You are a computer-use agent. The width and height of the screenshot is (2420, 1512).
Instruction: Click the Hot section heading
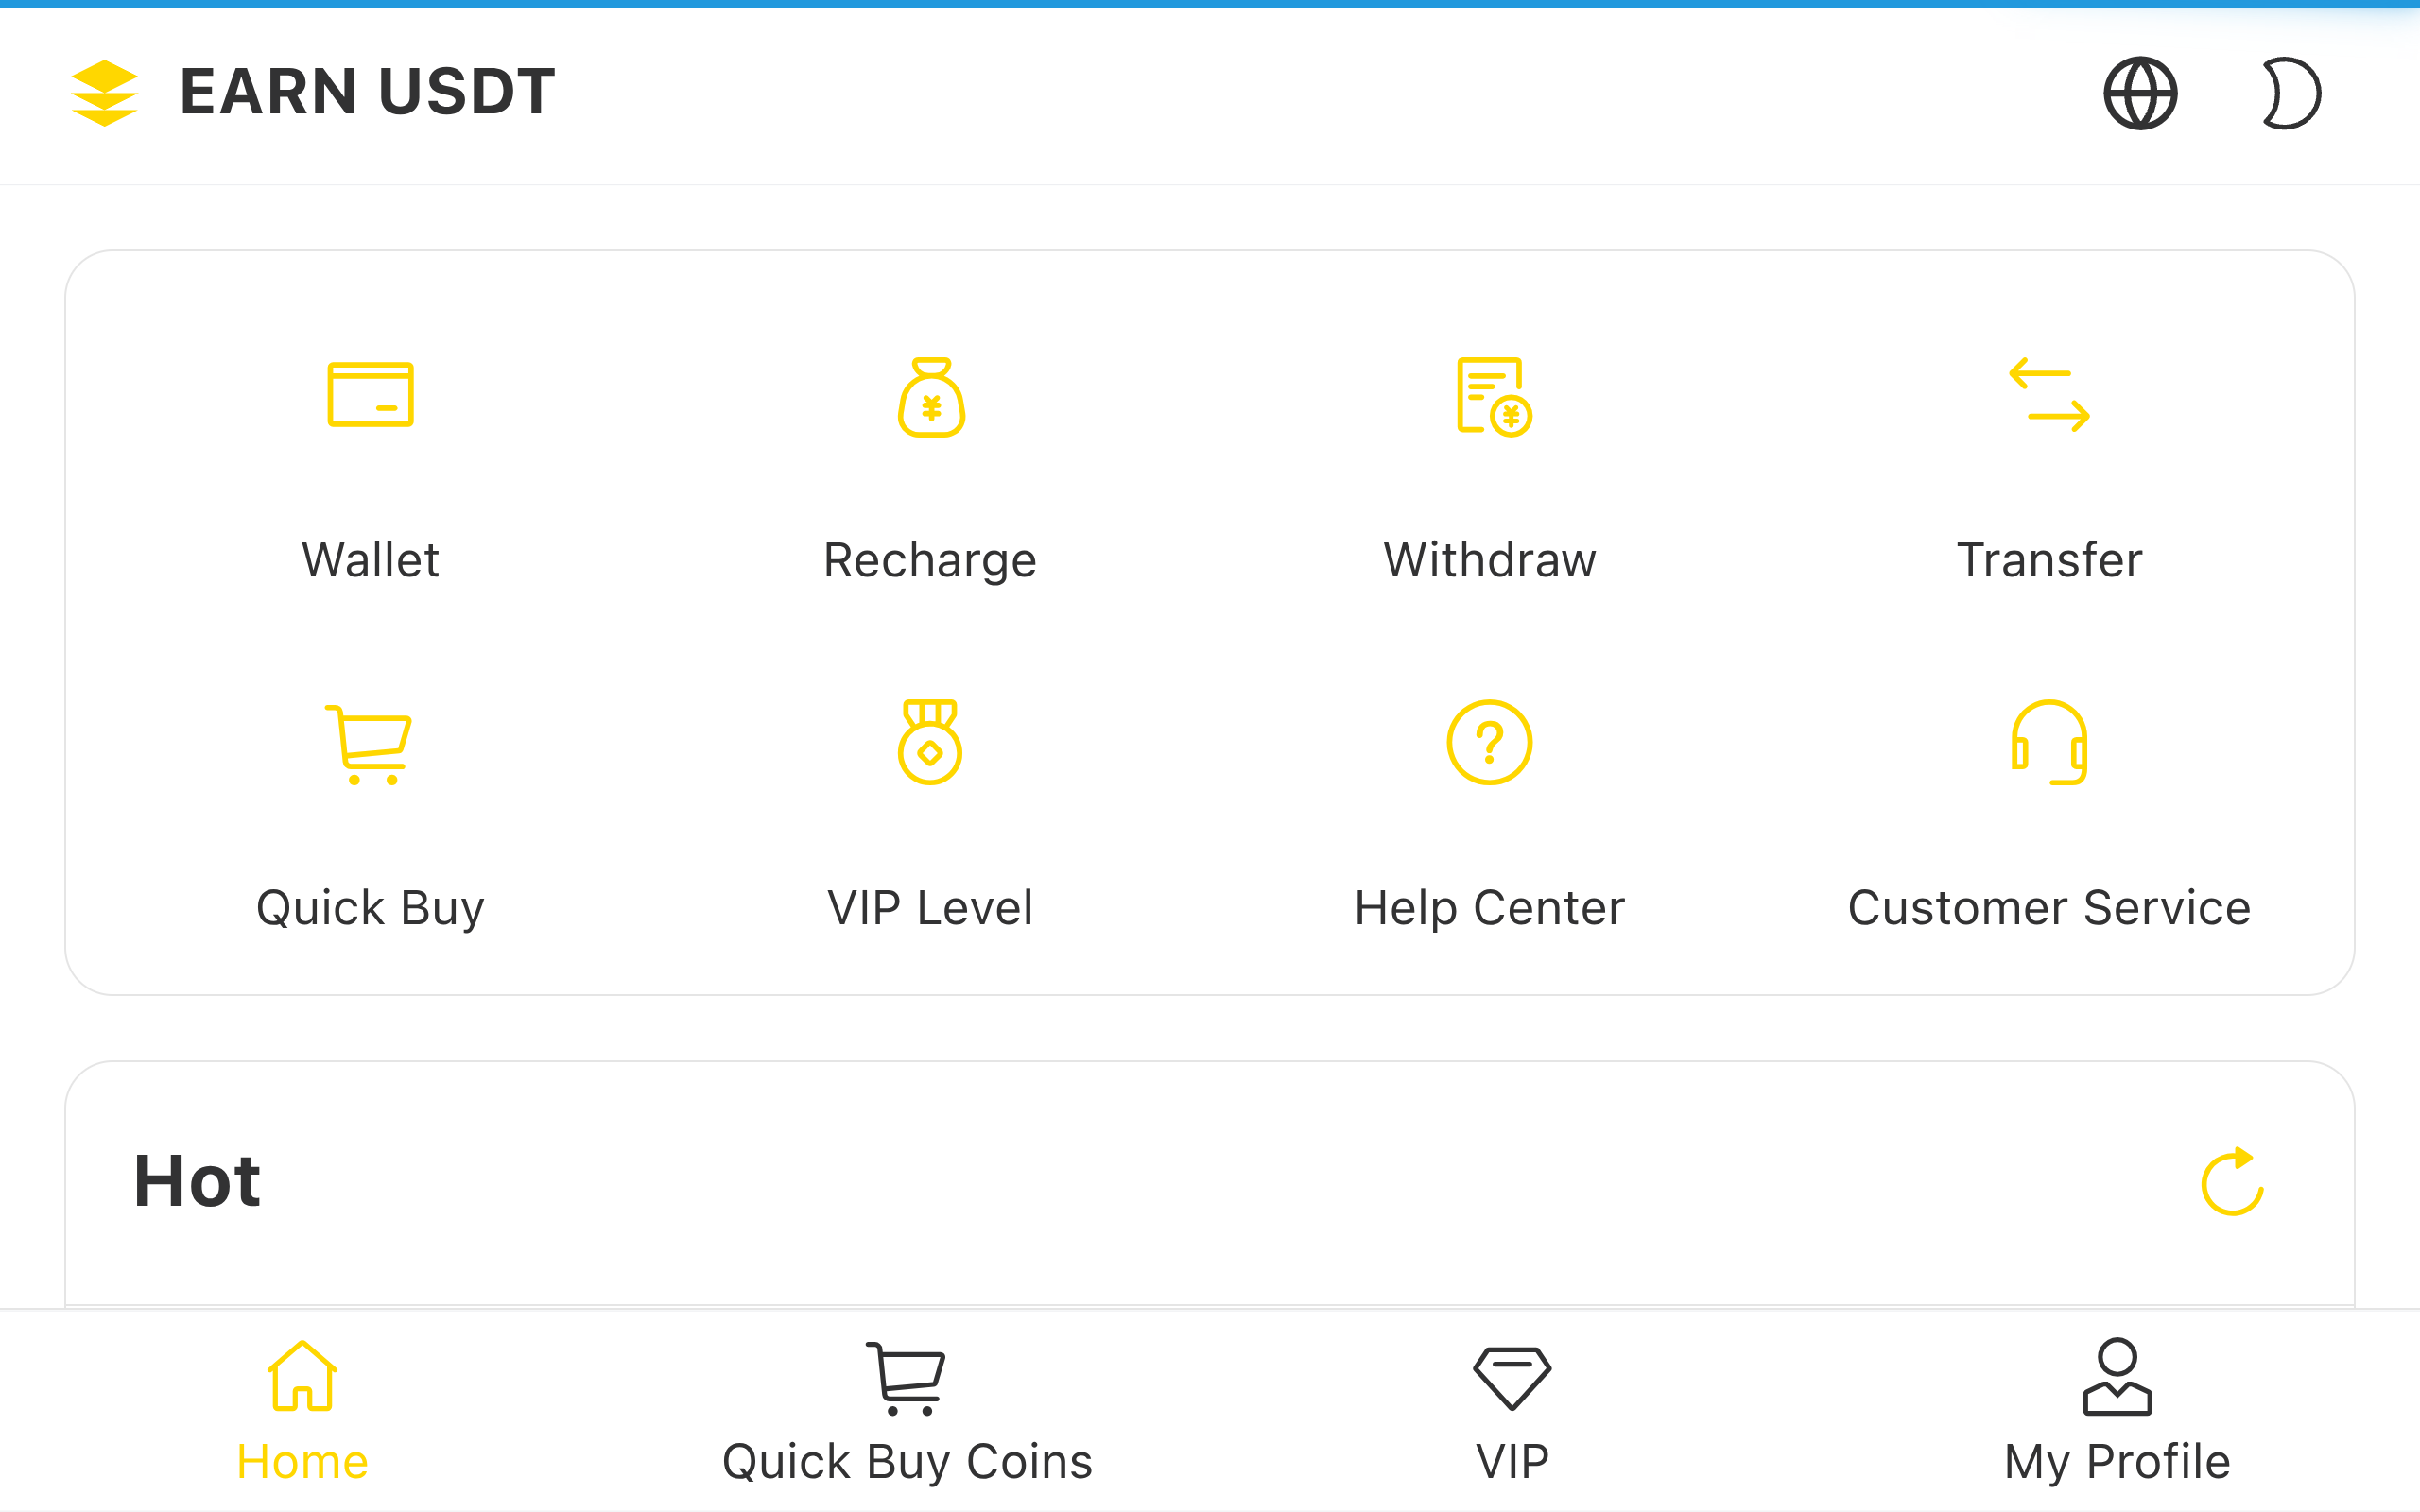click(197, 1181)
